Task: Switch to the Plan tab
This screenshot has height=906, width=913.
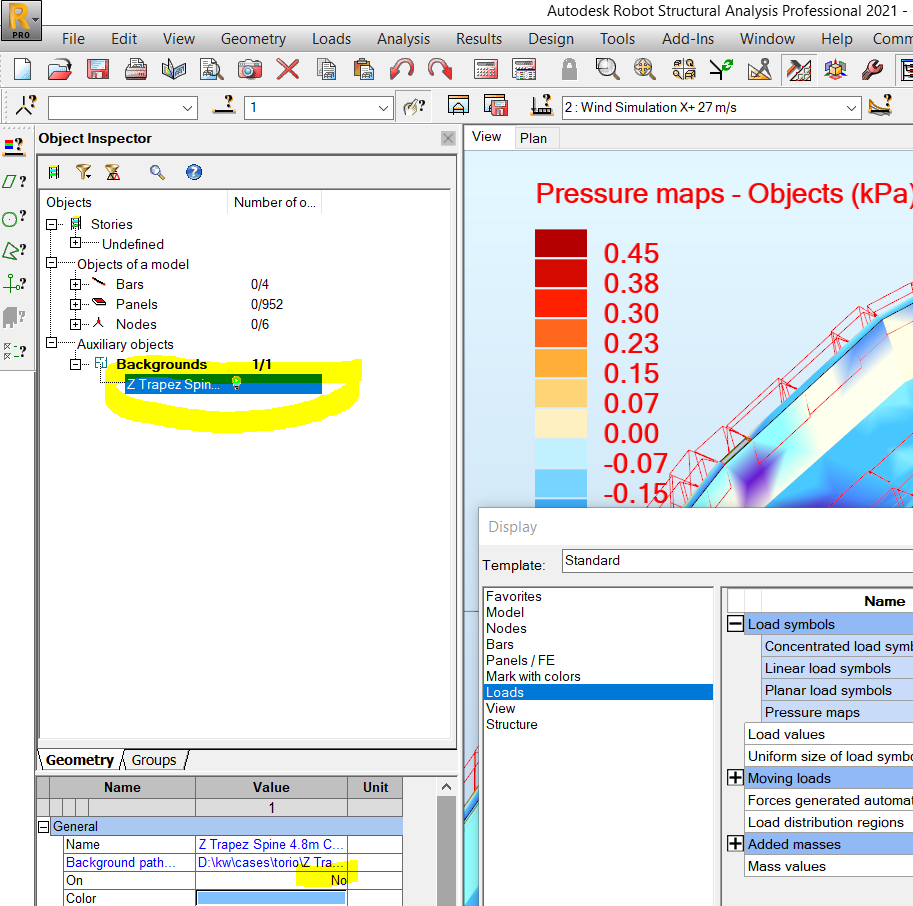Action: pyautogui.click(x=535, y=137)
